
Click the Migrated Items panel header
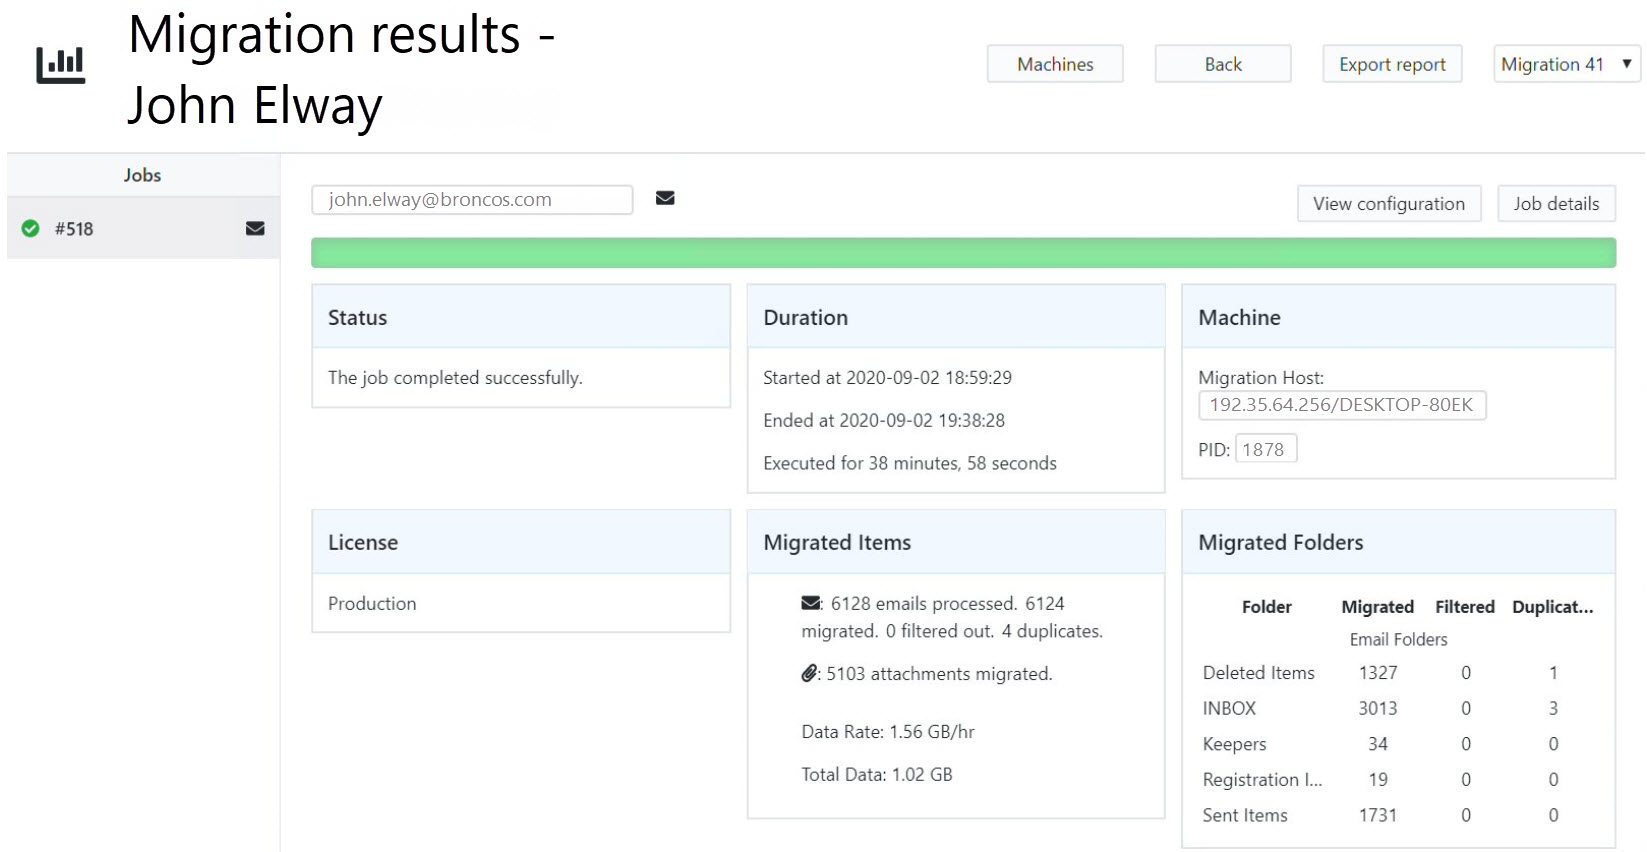[956, 542]
